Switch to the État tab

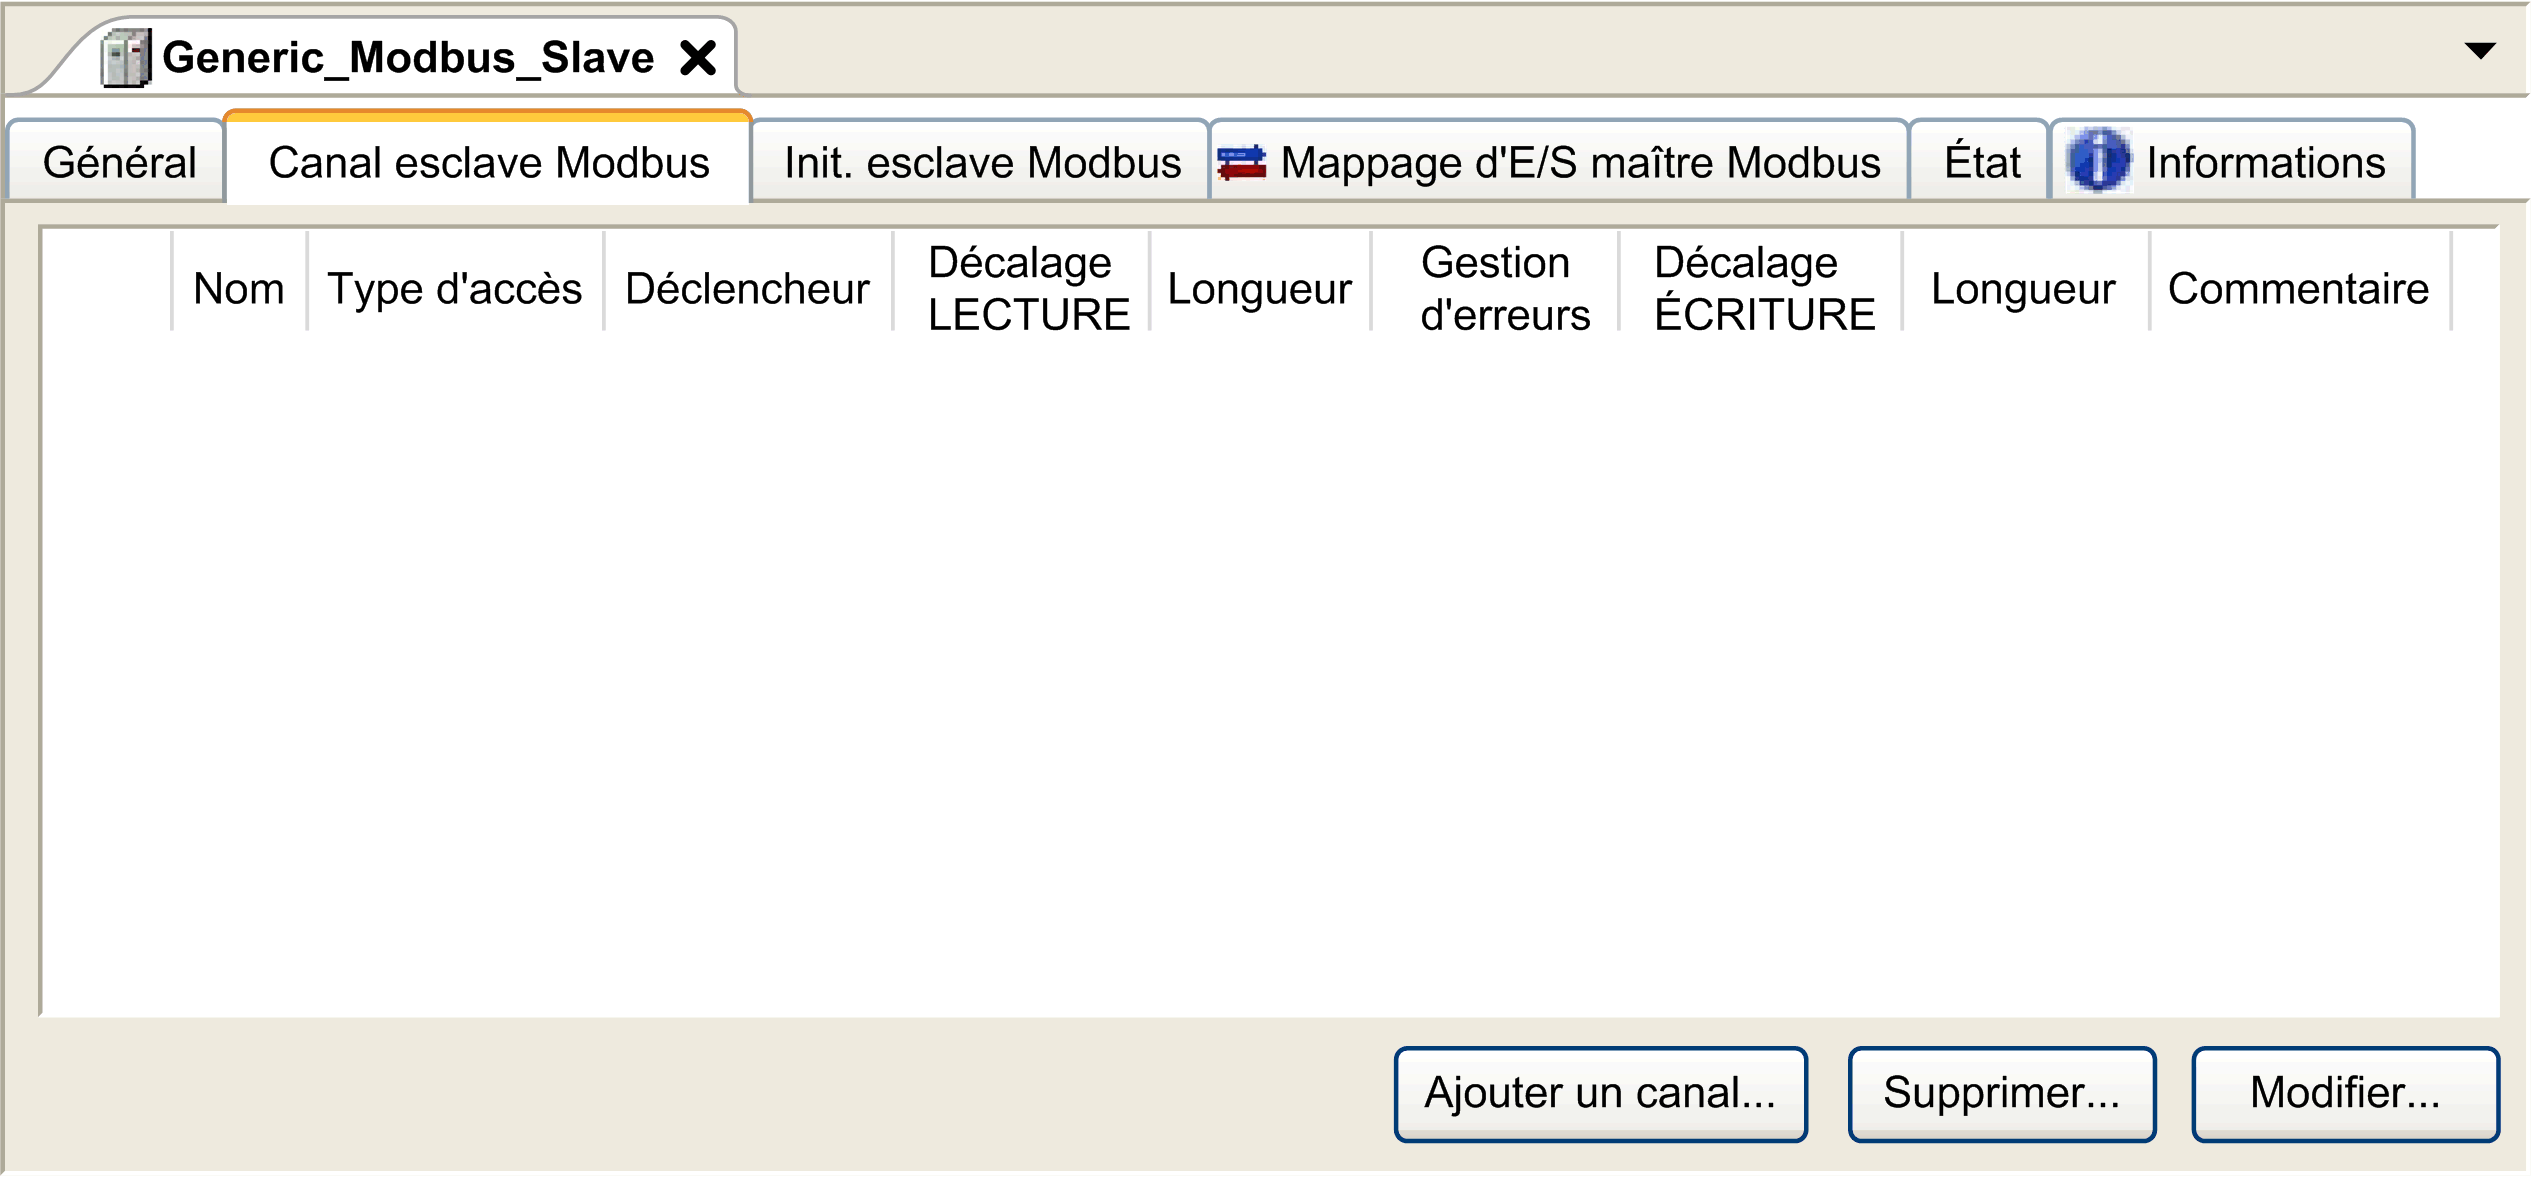click(1980, 161)
